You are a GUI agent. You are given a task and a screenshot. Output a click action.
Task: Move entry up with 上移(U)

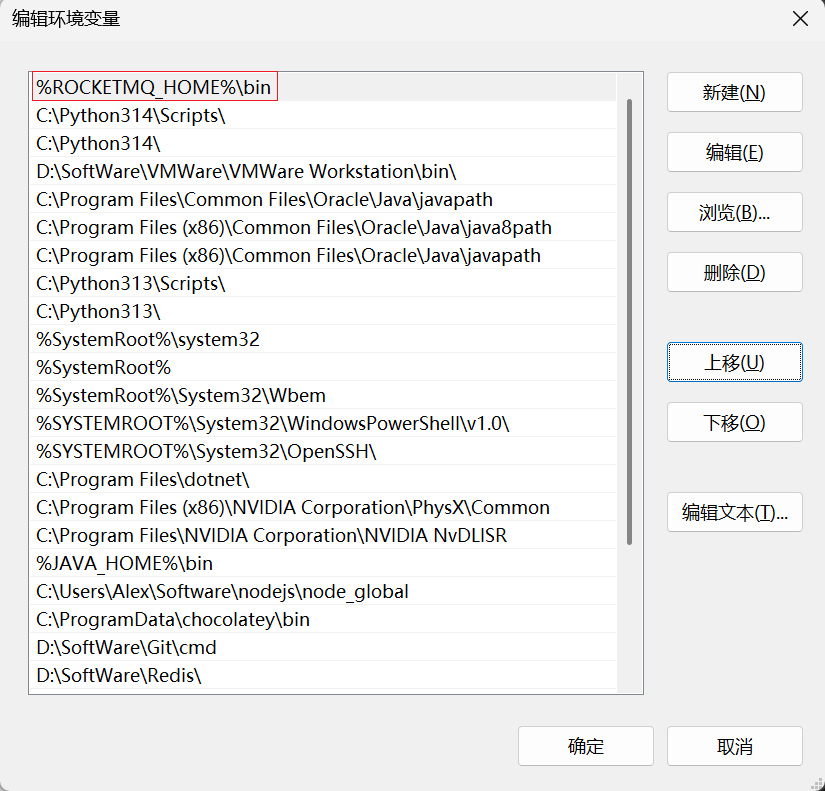tap(734, 362)
